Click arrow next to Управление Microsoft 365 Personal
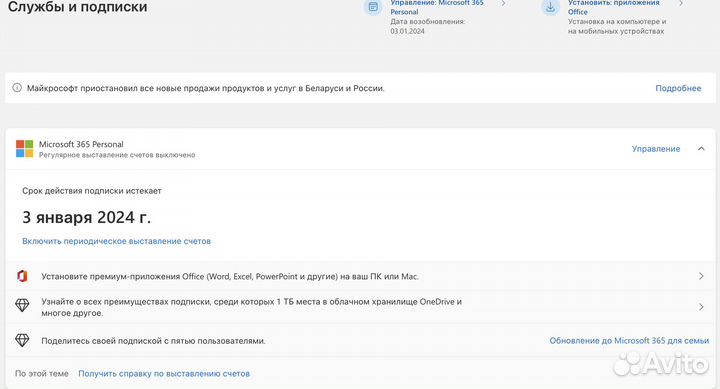This screenshot has width=720, height=389. (504, 3)
